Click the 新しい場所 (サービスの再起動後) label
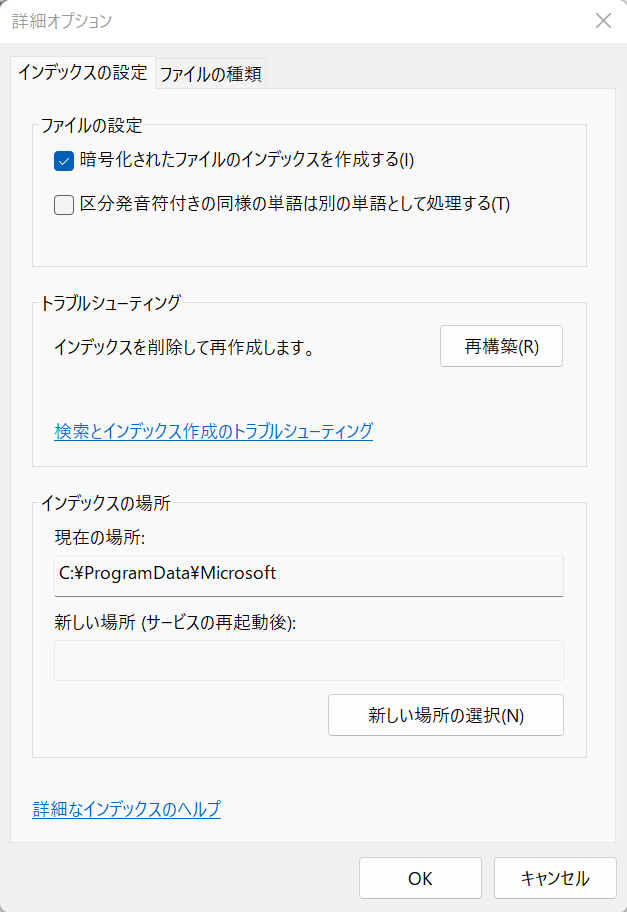This screenshot has width=627, height=912. click(175, 622)
